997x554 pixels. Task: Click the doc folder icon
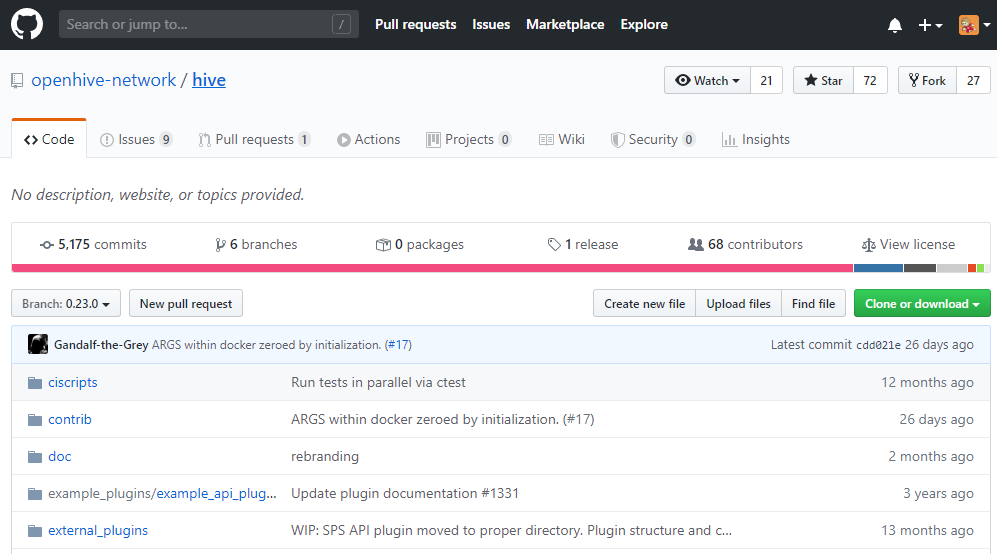point(35,457)
